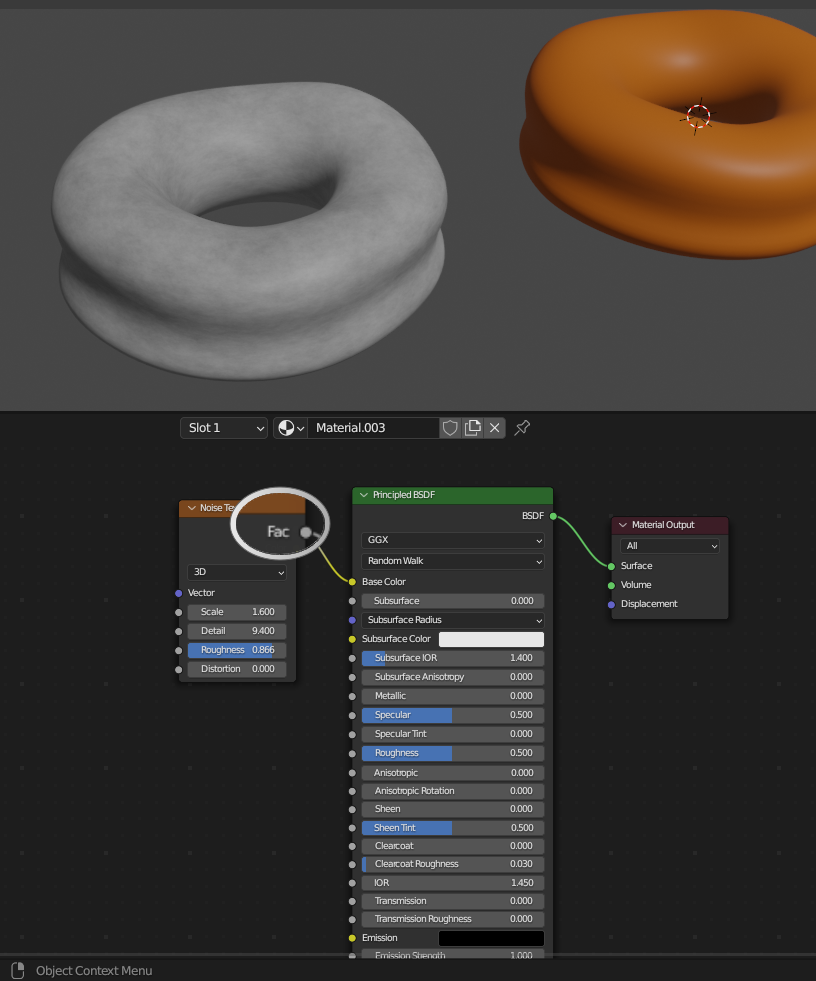Adjust Principled BSDF Roughness 0.500 slider
Screen dimensions: 816x981
tap(452, 753)
